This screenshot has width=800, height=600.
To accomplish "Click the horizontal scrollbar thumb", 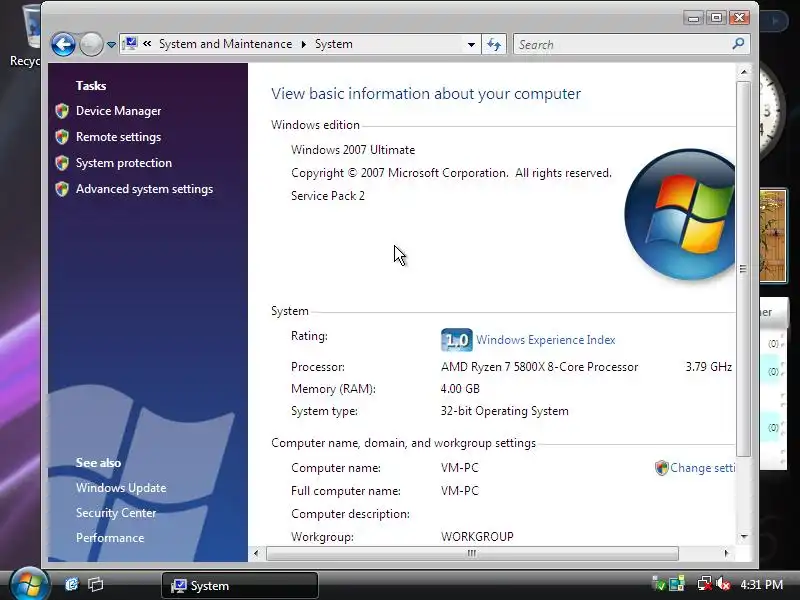I will [472, 553].
